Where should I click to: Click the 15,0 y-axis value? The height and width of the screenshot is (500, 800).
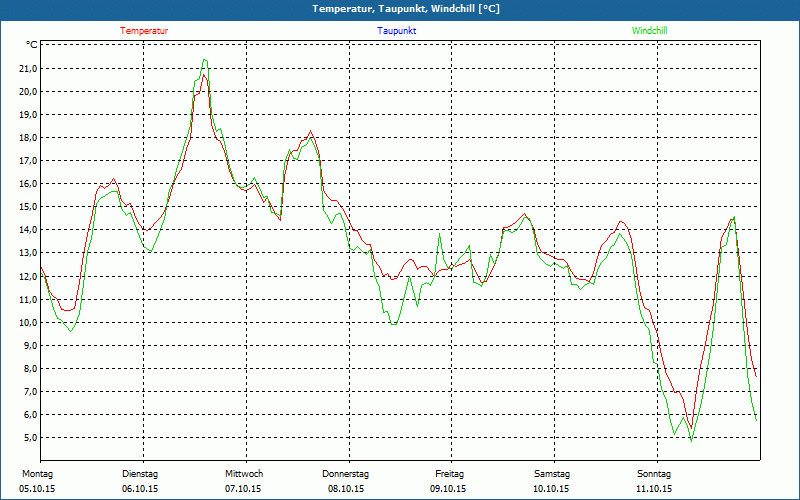(28, 207)
